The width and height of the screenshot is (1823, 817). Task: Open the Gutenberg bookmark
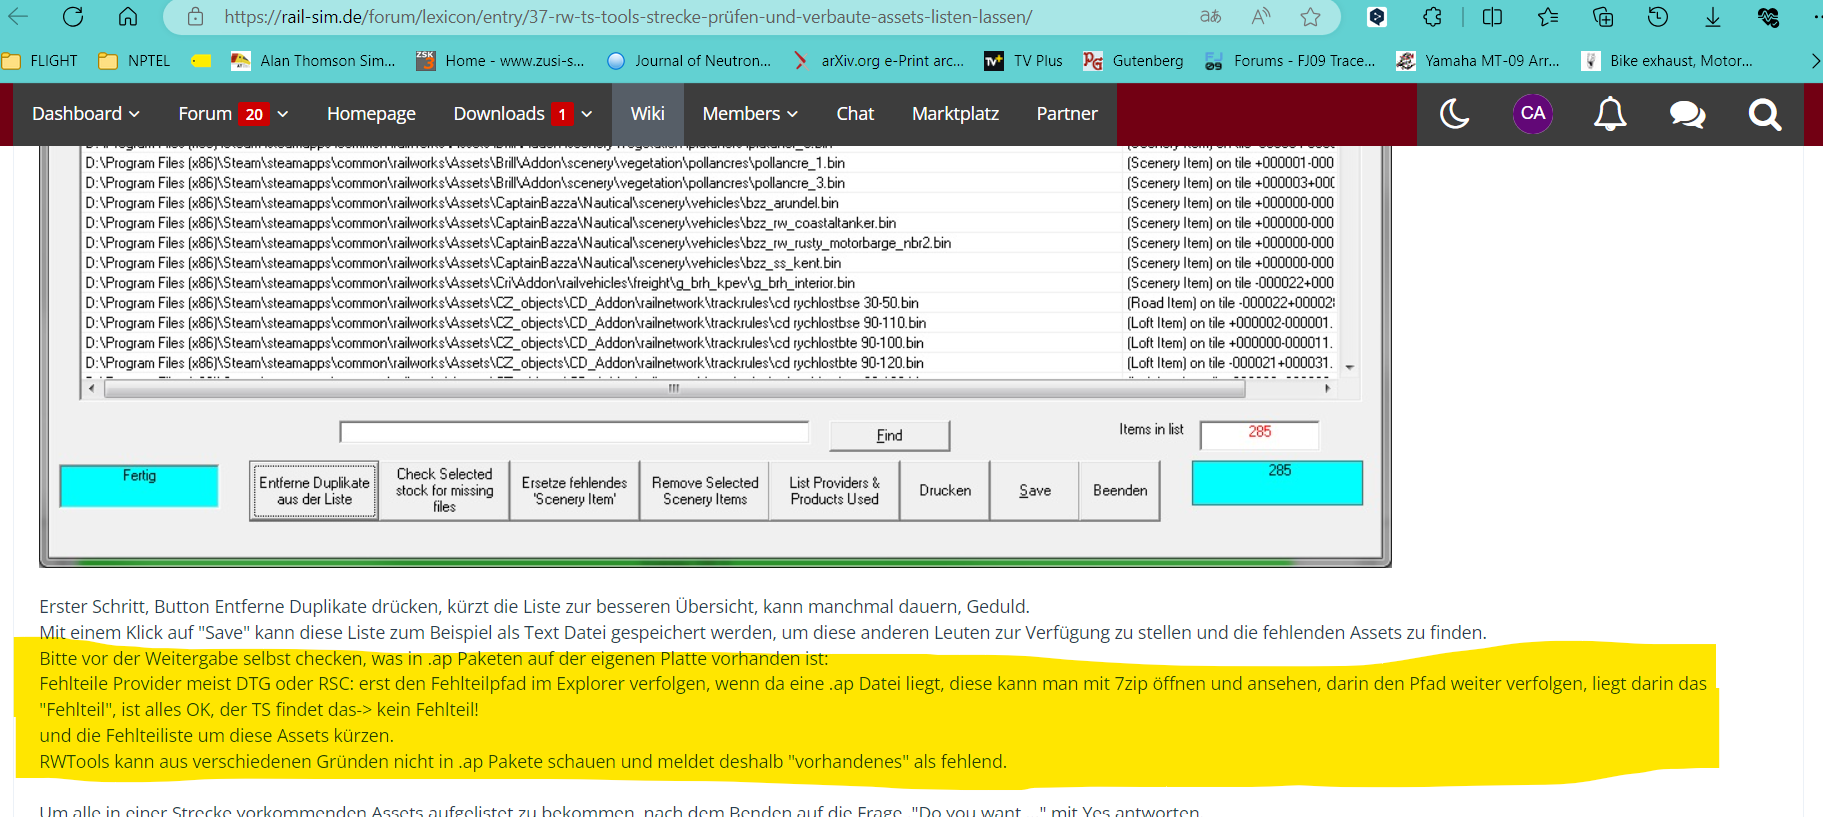click(1133, 61)
